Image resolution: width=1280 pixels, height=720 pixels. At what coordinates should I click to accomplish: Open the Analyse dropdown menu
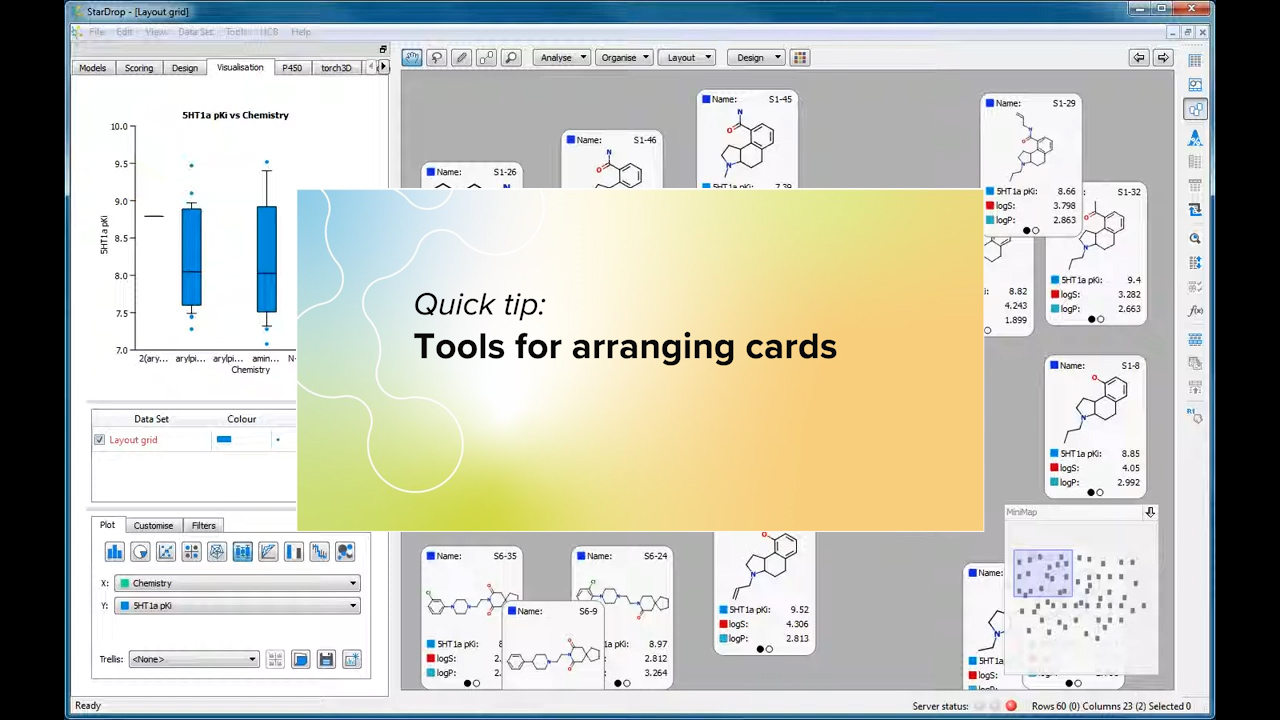(x=562, y=58)
